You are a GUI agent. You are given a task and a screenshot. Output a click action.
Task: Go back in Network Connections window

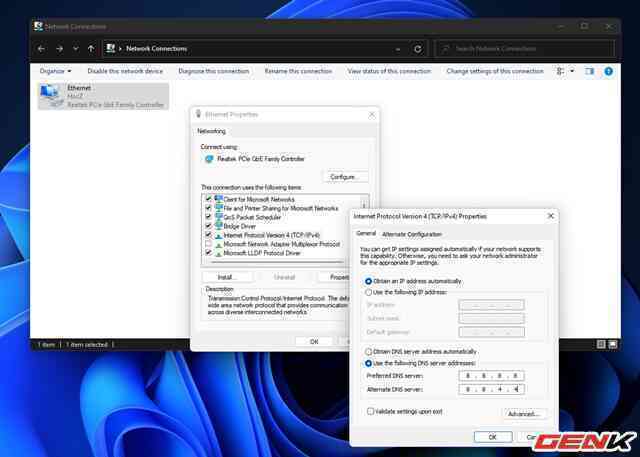[x=41, y=49]
